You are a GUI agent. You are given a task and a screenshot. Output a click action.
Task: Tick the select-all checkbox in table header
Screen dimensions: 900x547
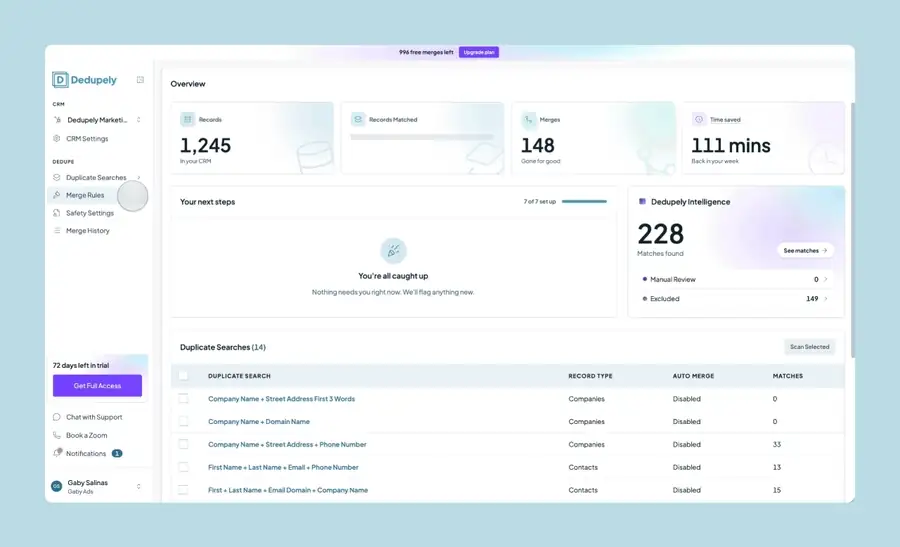coord(183,375)
